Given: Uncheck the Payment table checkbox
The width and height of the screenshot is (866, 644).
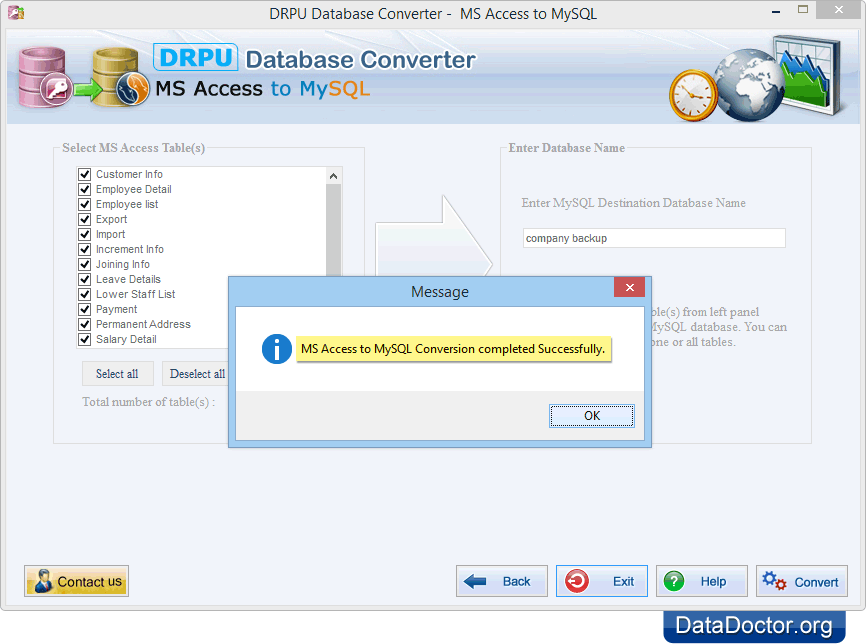Looking at the screenshot, I should coord(85,309).
